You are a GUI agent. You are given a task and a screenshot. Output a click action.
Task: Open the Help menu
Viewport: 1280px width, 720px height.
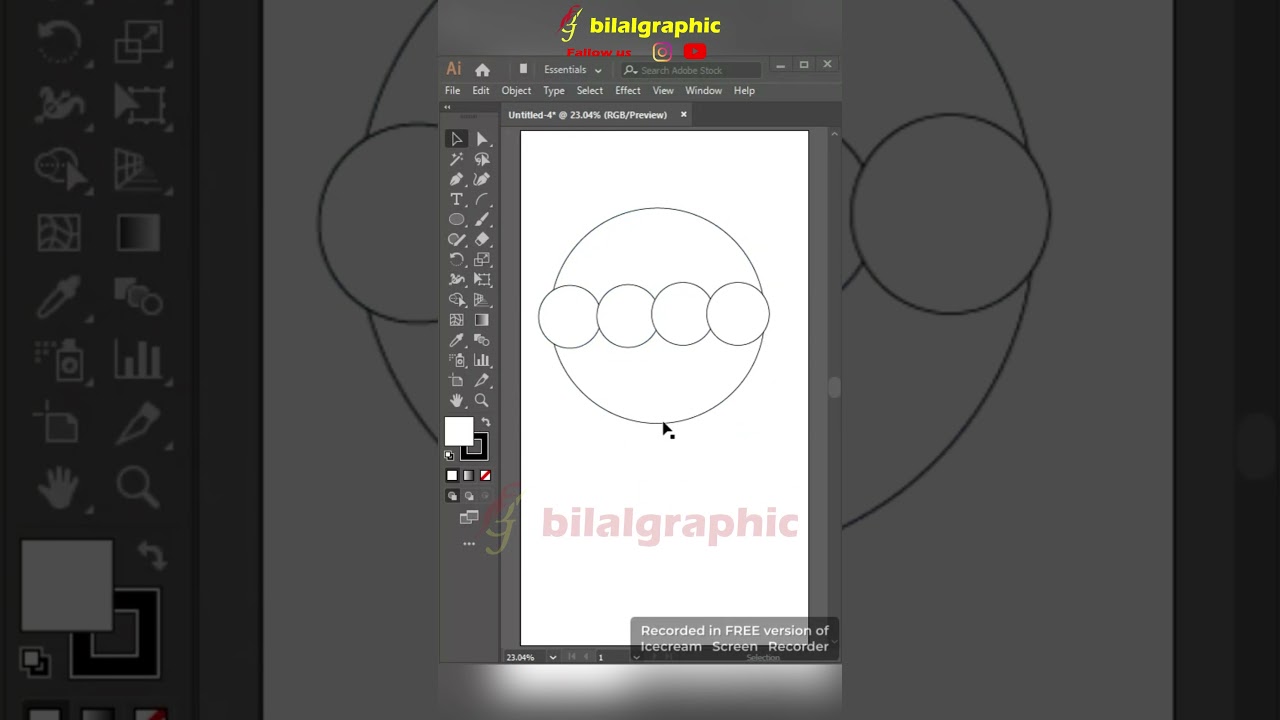pos(744,90)
